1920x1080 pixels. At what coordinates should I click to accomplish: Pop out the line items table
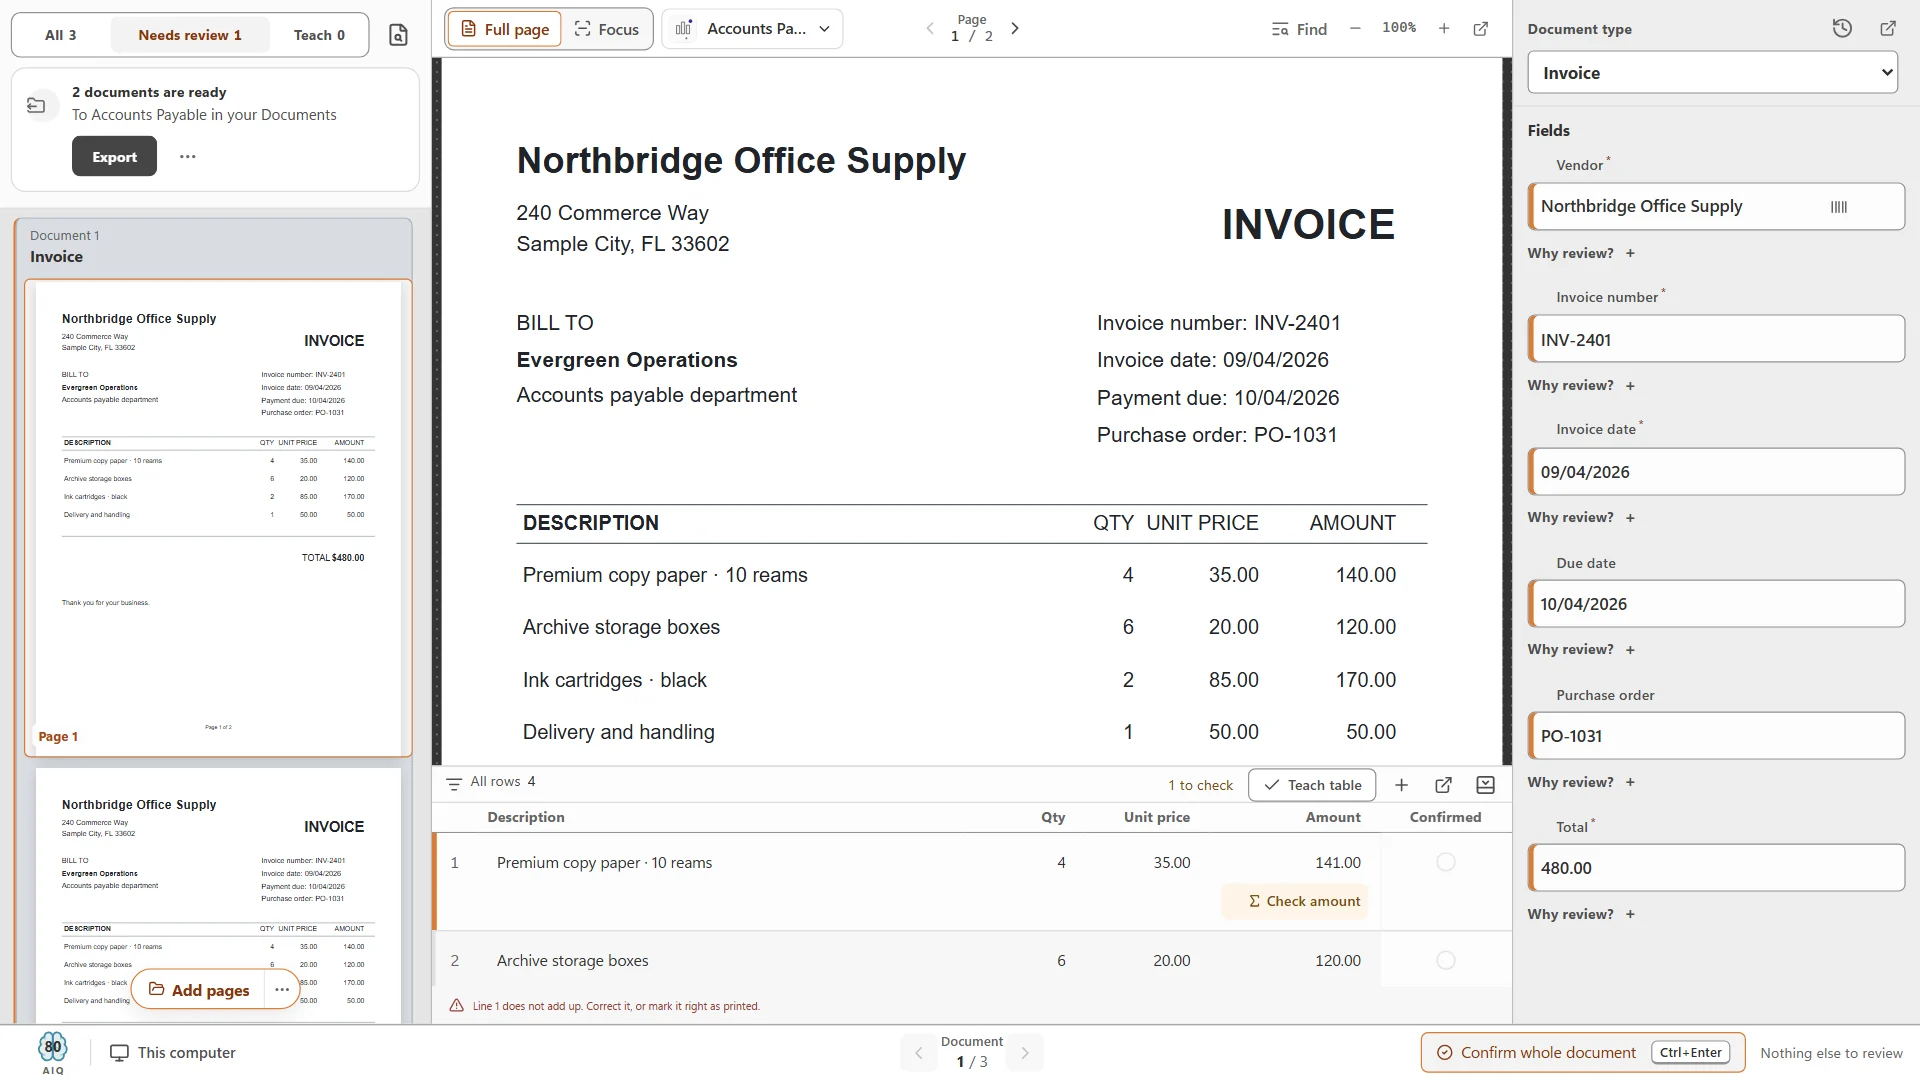(1443, 785)
